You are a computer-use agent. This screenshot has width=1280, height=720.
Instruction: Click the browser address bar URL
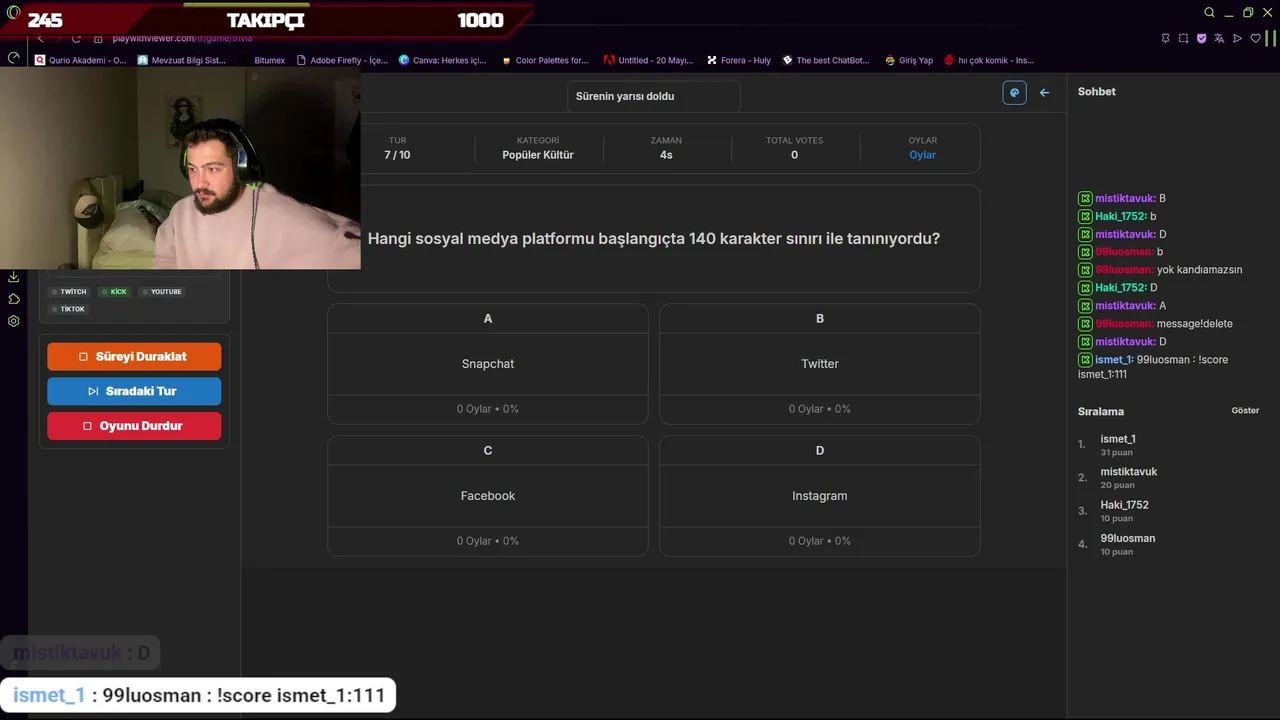(x=181, y=38)
